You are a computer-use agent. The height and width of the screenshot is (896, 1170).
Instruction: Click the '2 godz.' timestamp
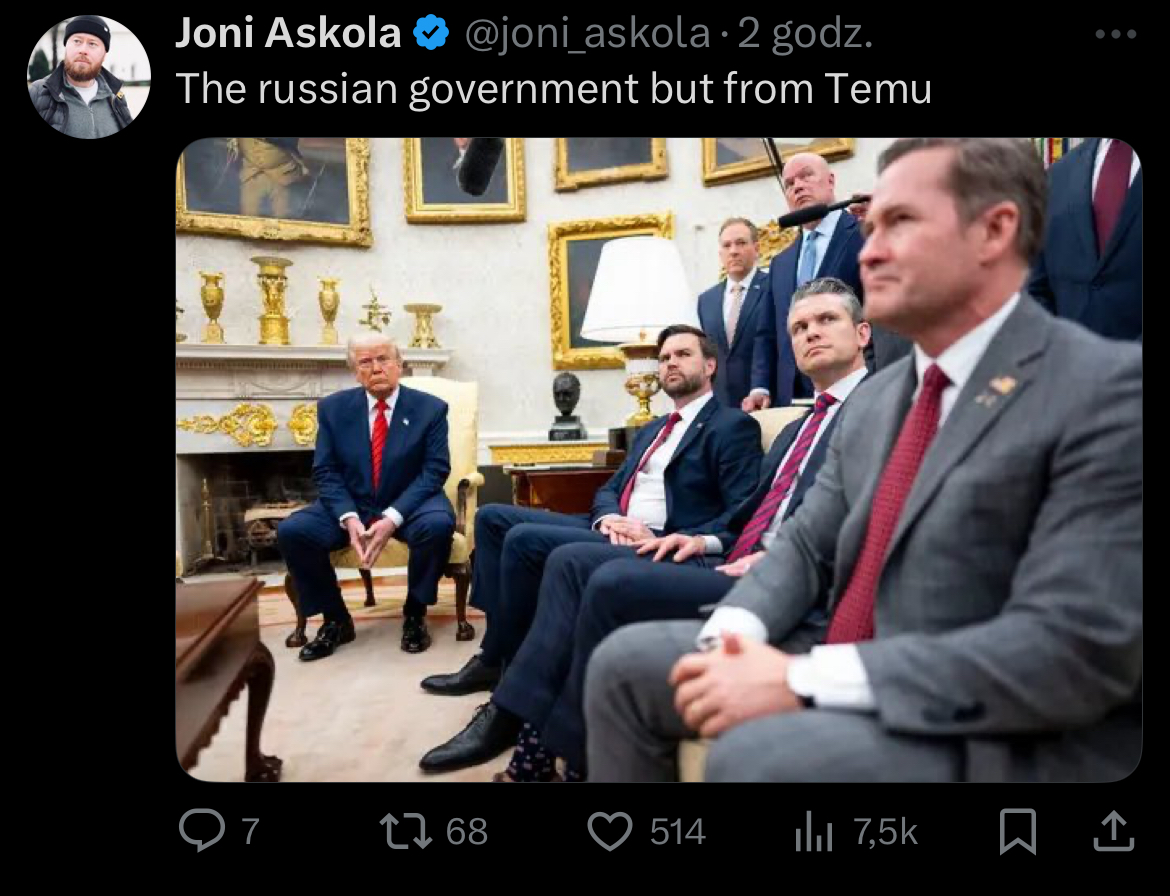[805, 34]
